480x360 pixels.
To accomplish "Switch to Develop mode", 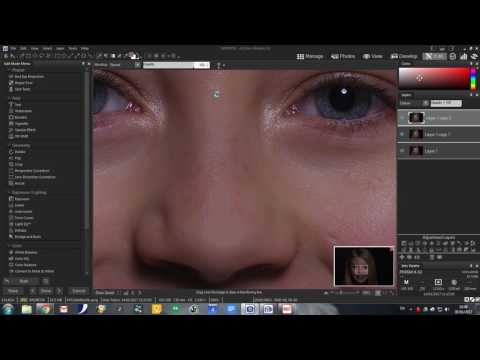I will [404, 56].
